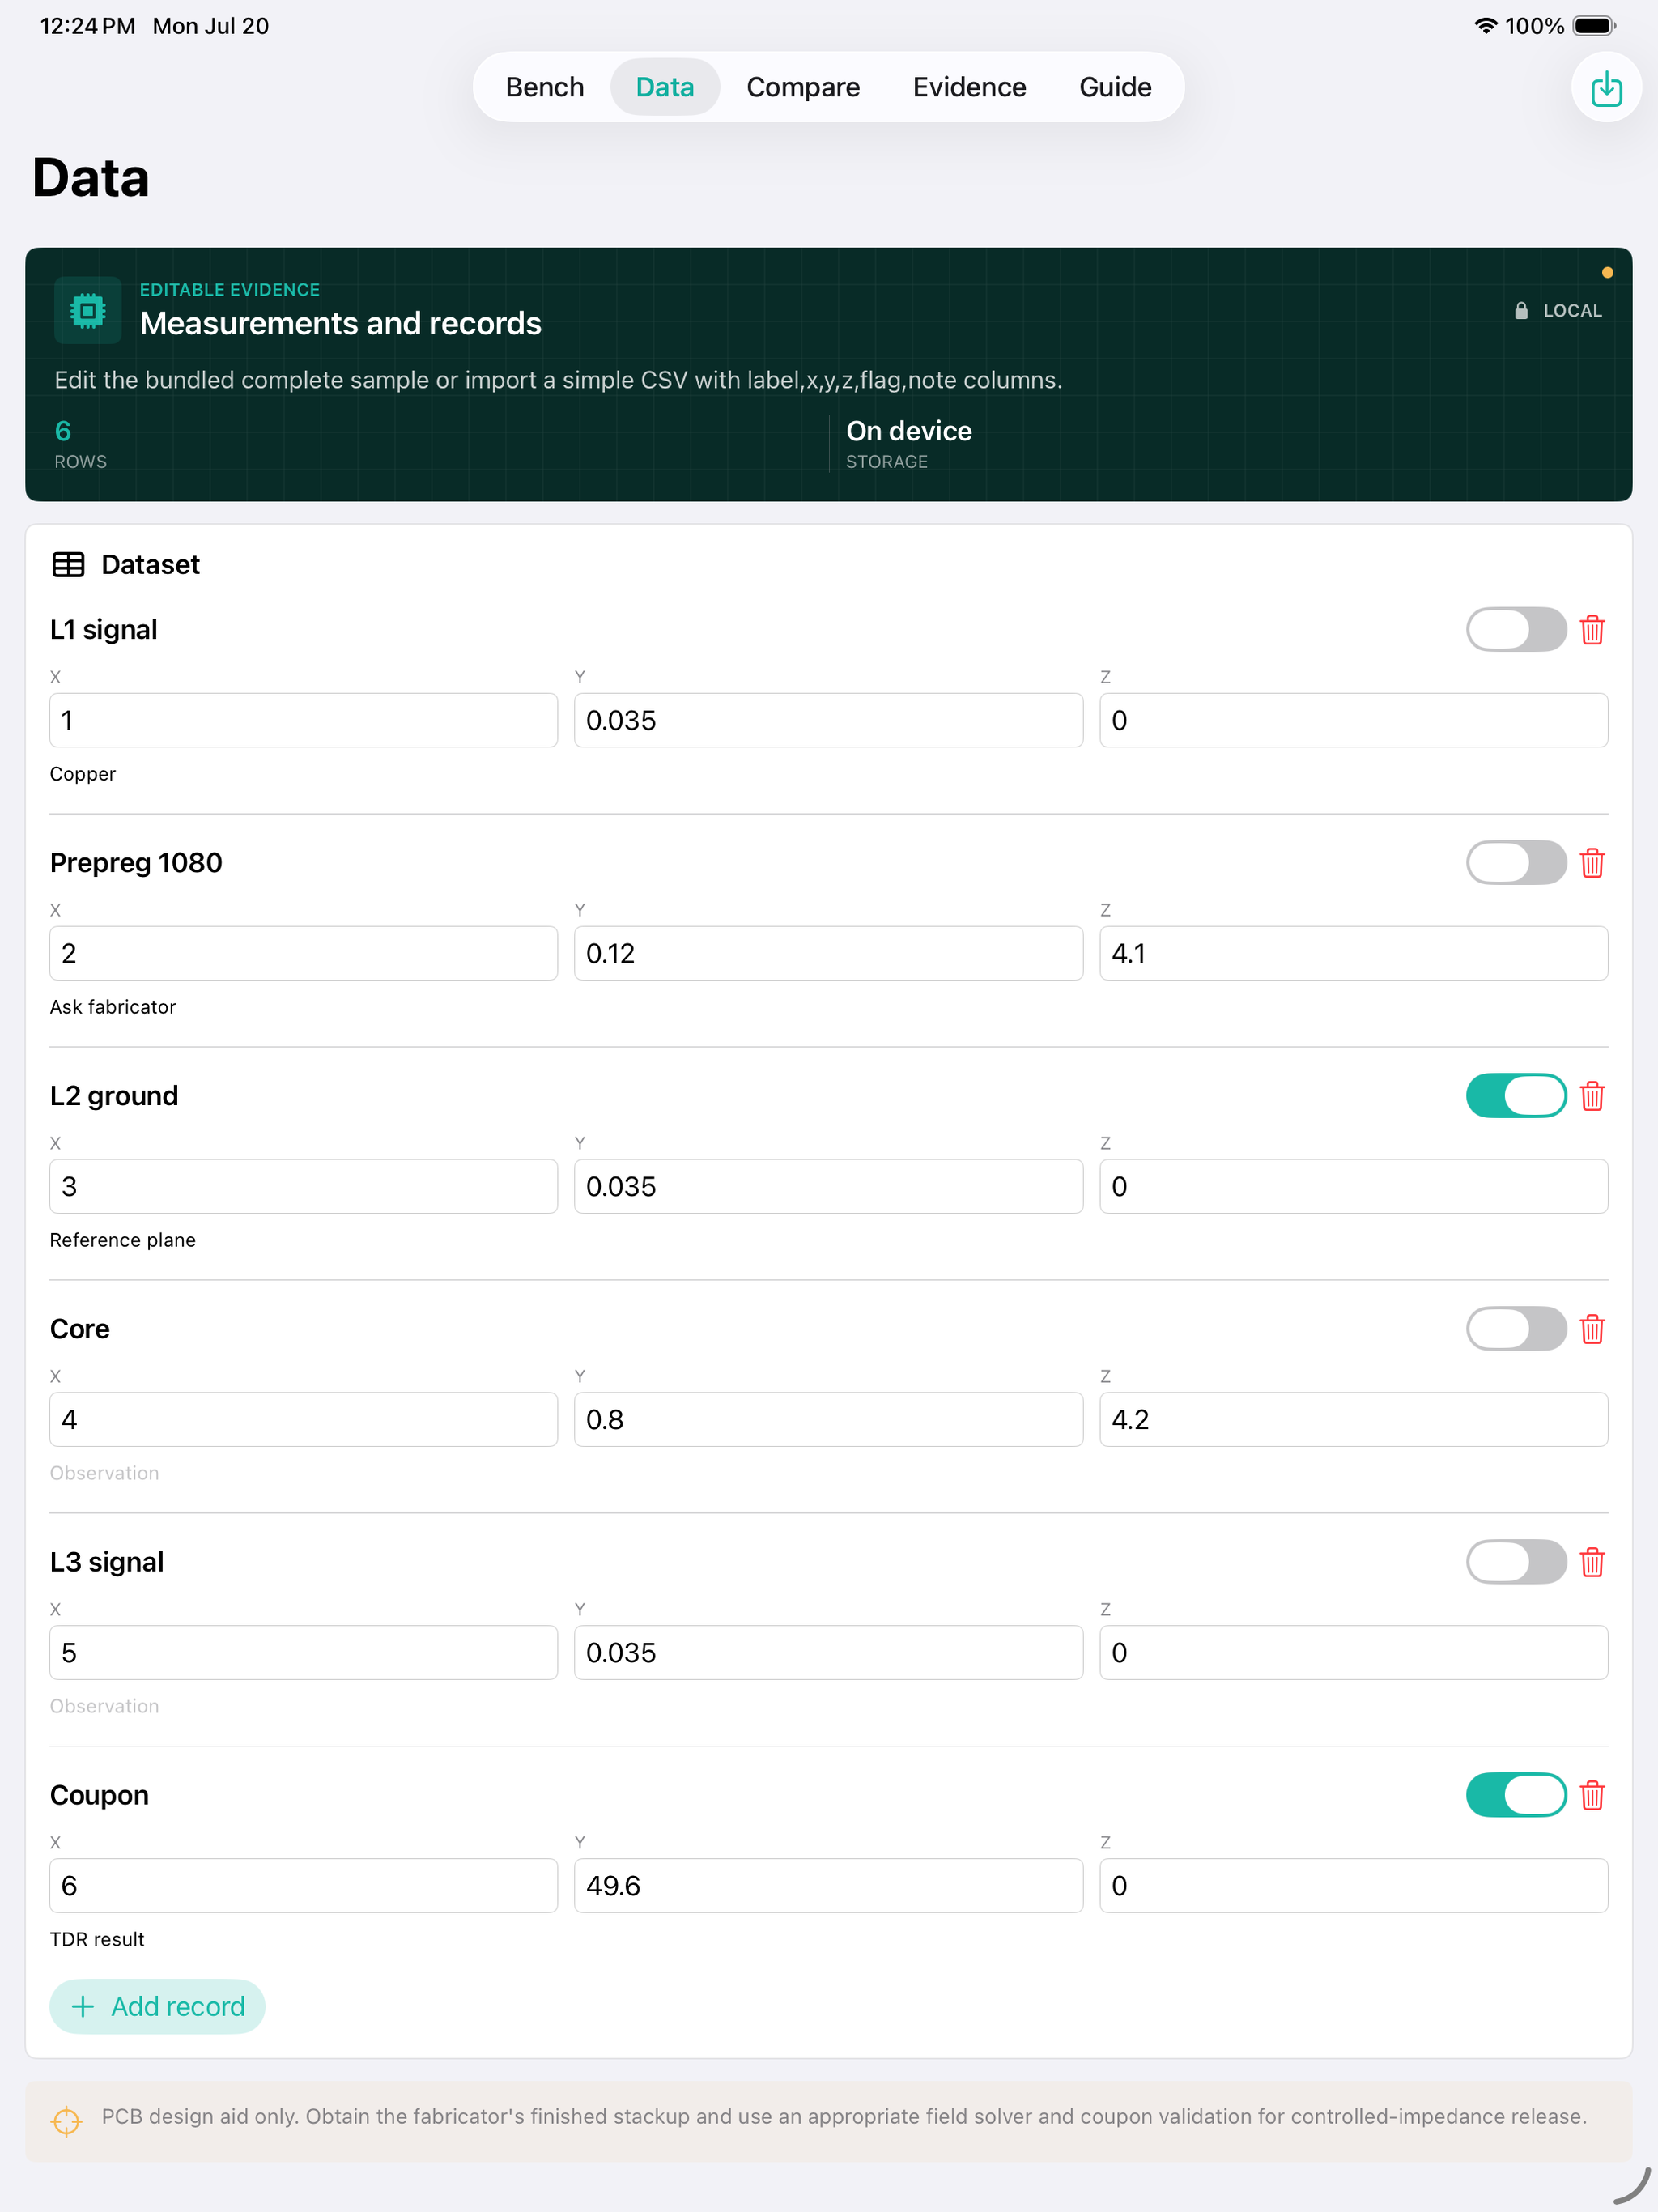Image resolution: width=1658 pixels, height=2212 pixels.
Task: Edit the Core Z field 4.2
Action: click(1354, 1420)
